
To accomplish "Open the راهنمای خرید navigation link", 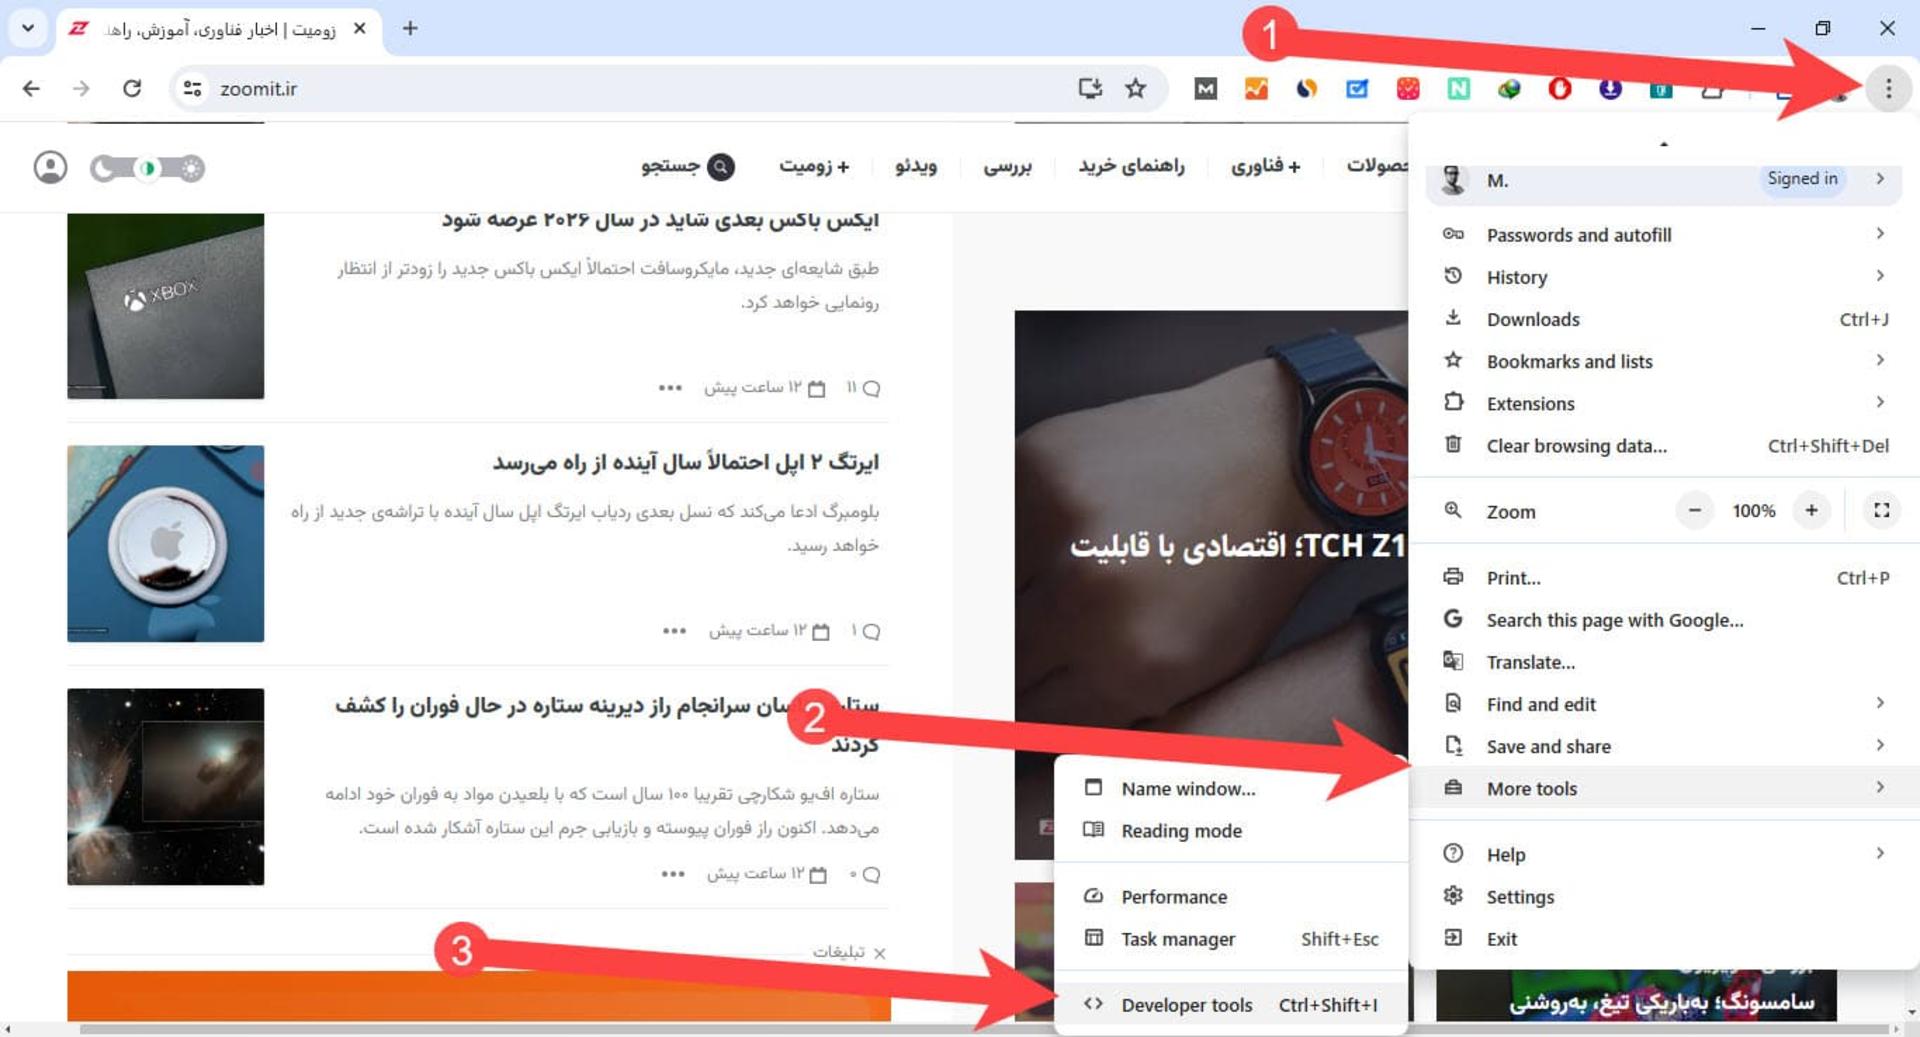I will click(x=1131, y=166).
